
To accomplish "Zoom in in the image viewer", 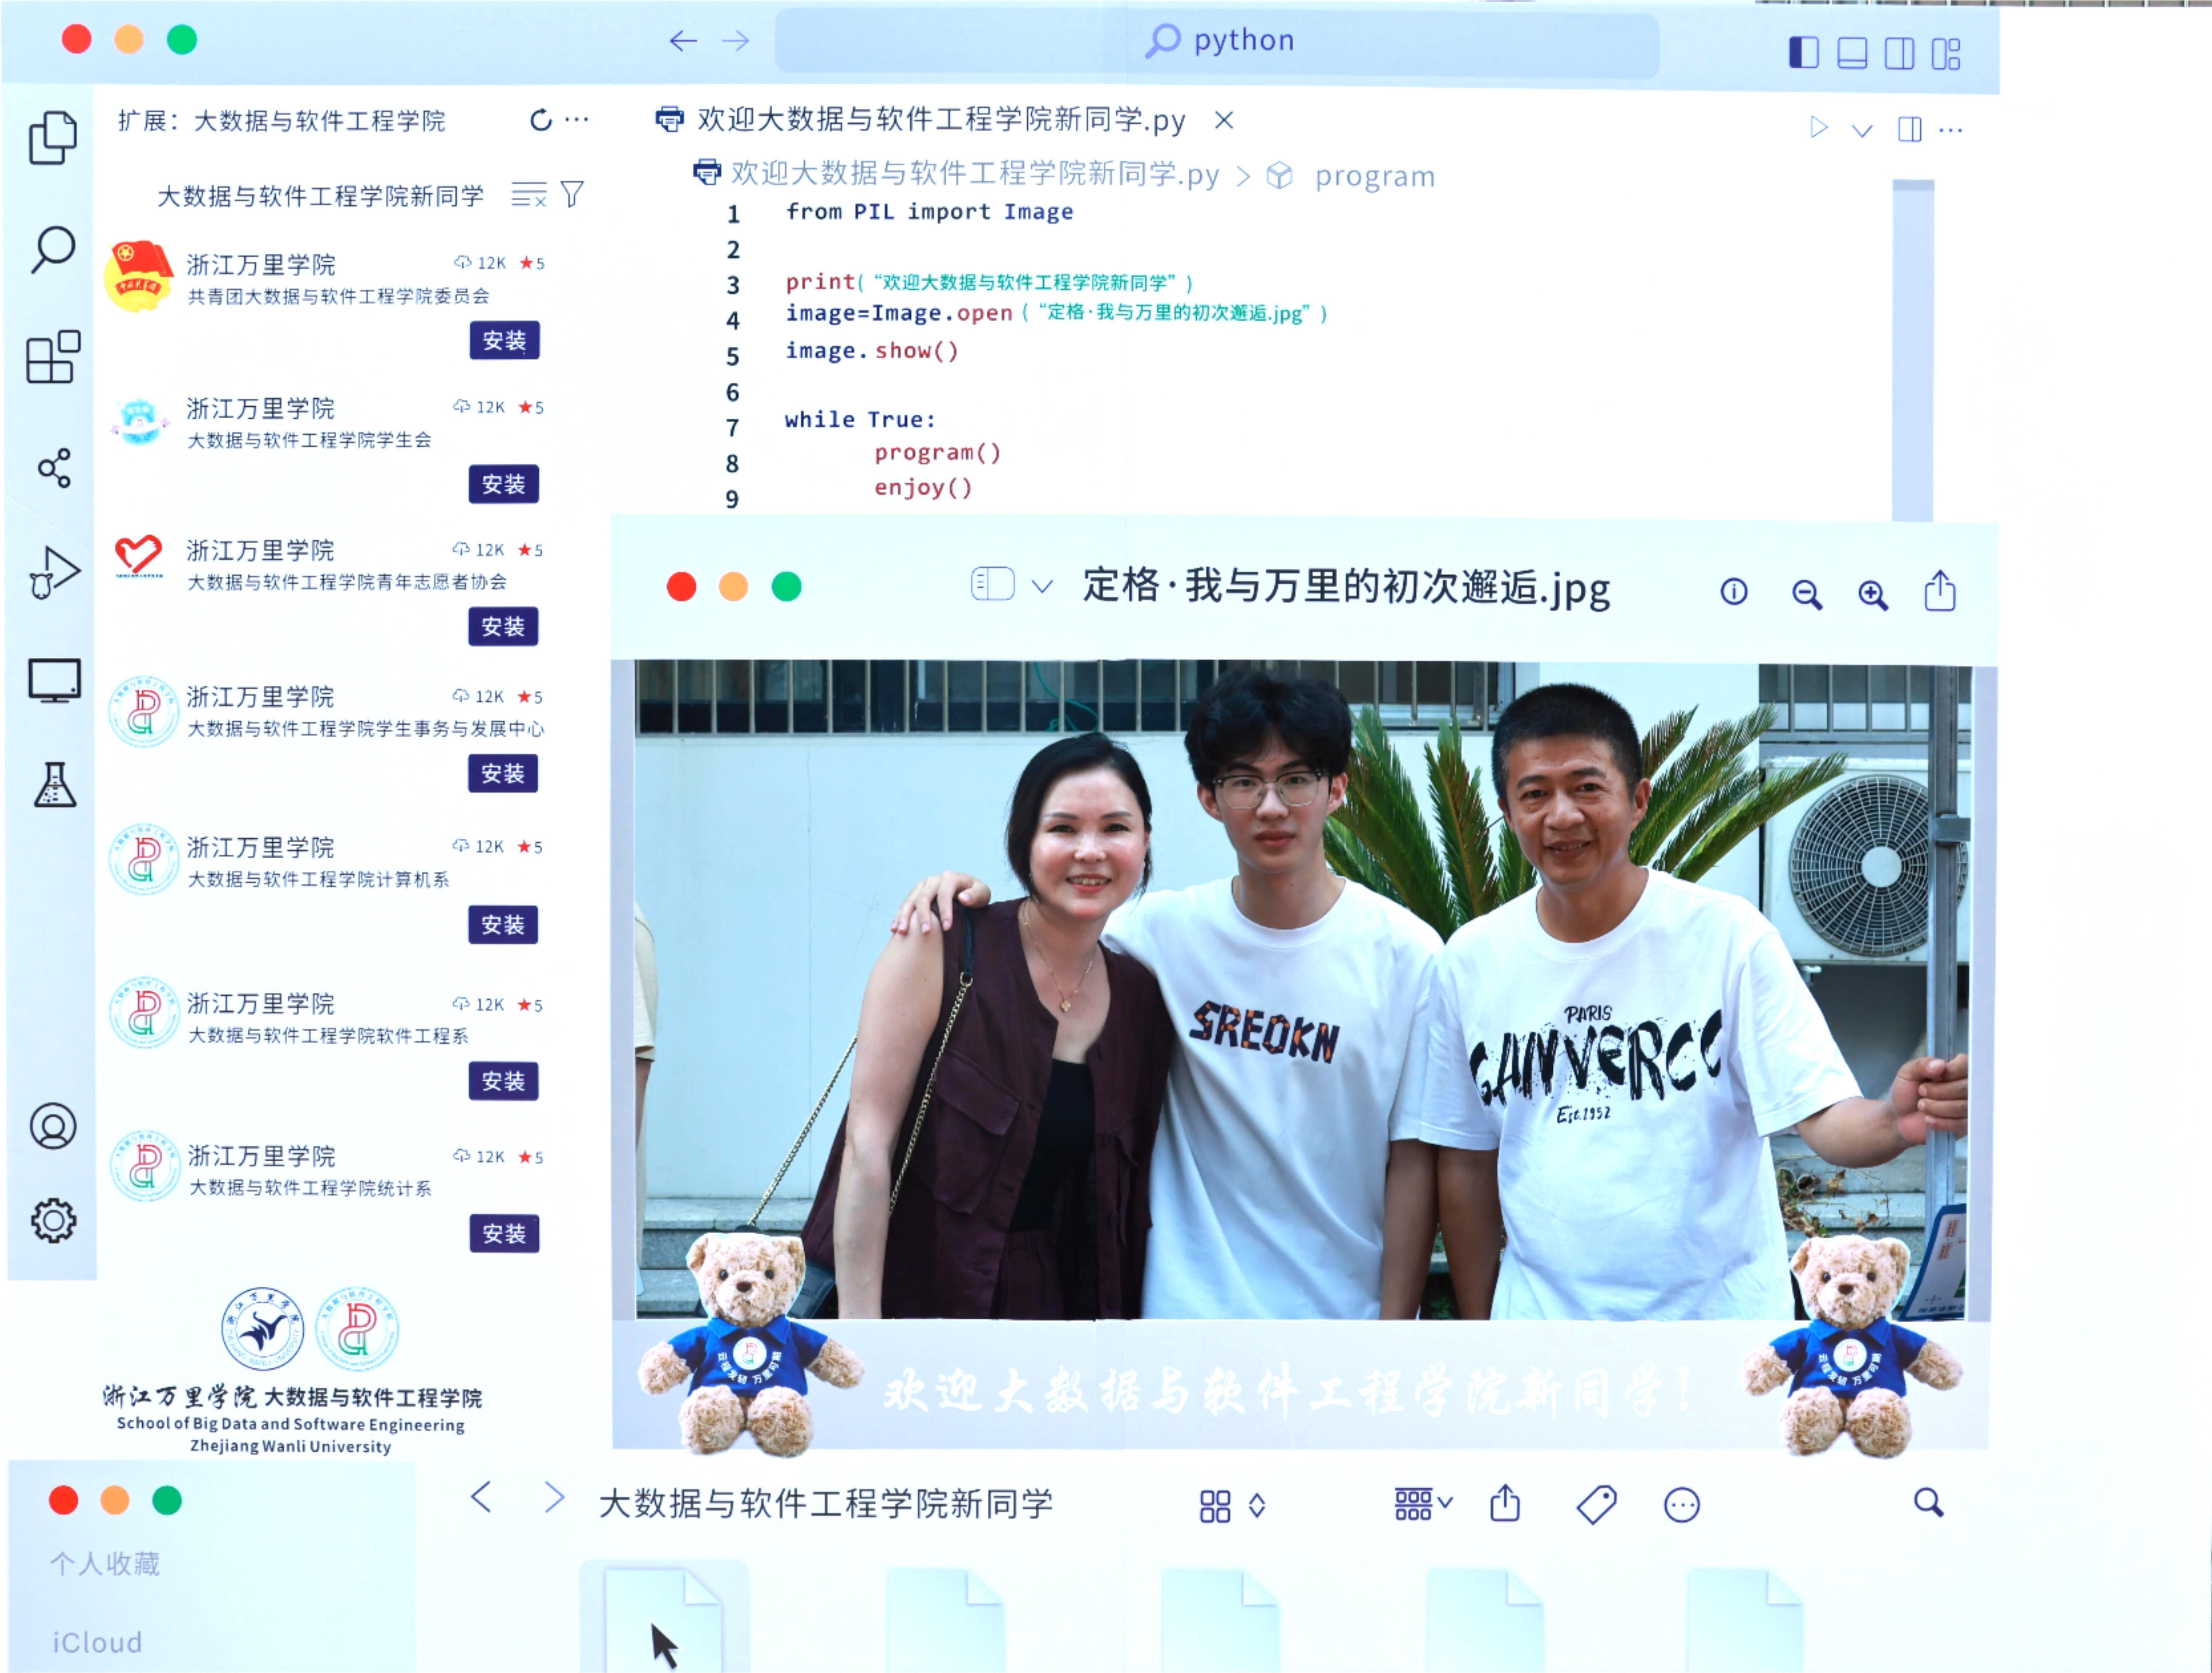I will pos(1873,595).
